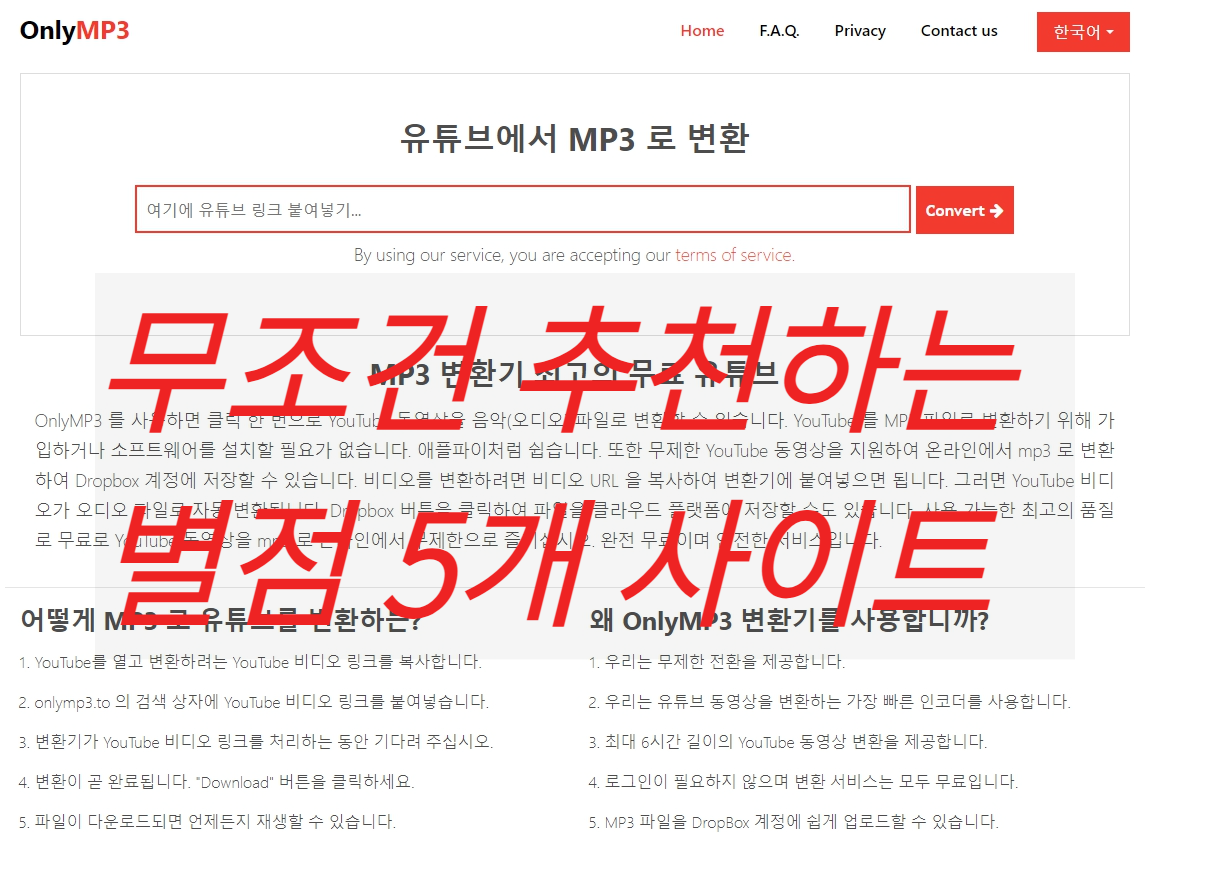
Task: Click the OnlyMP3 logo
Action: [x=73, y=30]
